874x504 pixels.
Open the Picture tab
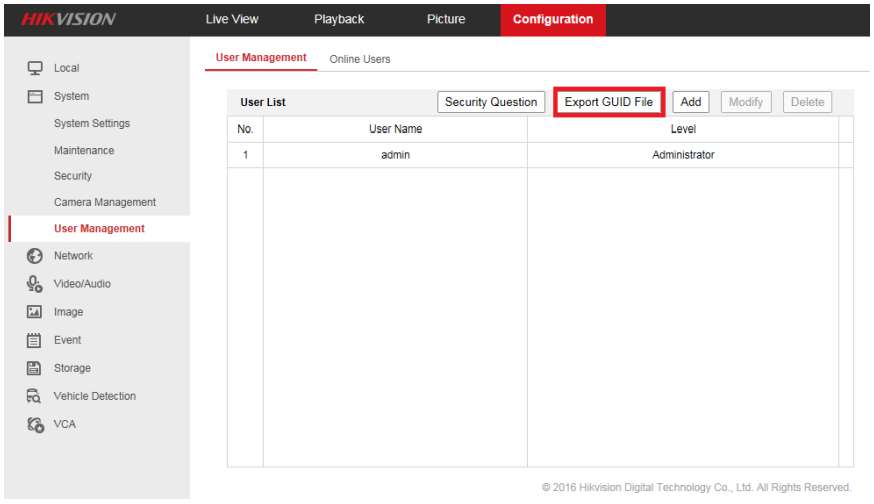click(446, 19)
